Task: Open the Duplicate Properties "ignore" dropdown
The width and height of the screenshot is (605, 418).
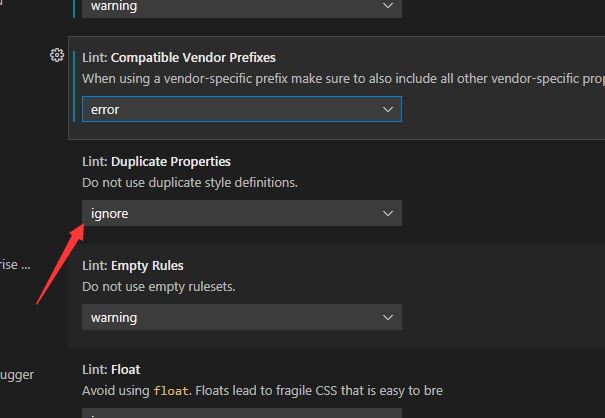Action: [240, 213]
